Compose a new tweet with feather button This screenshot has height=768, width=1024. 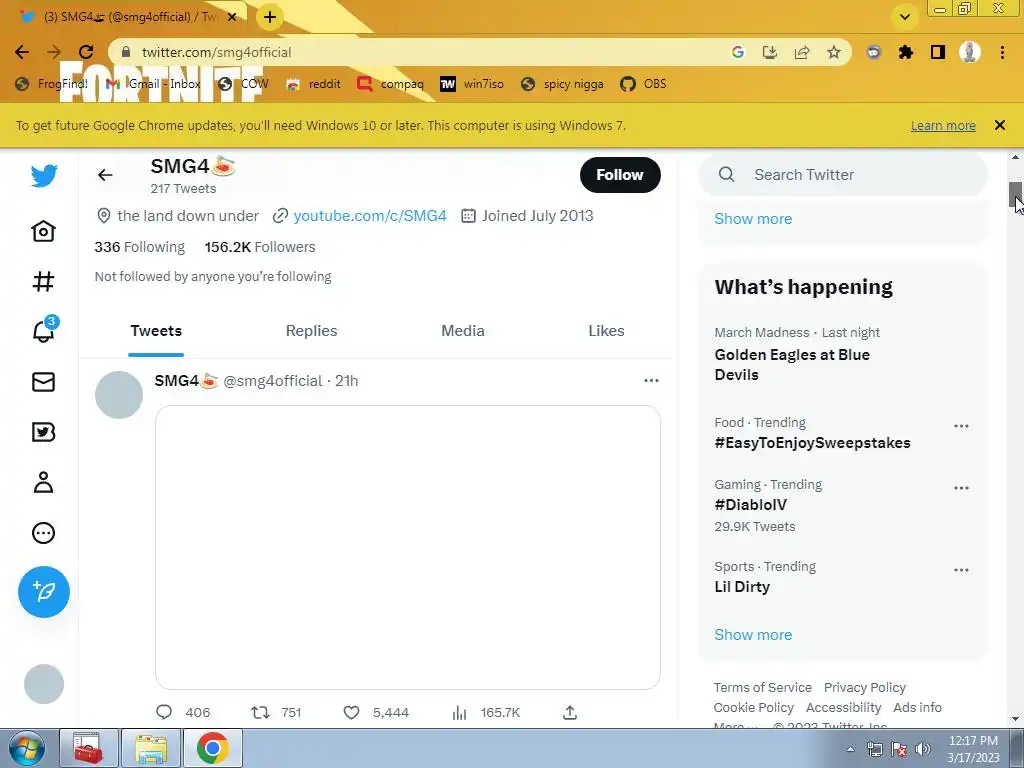tap(44, 592)
